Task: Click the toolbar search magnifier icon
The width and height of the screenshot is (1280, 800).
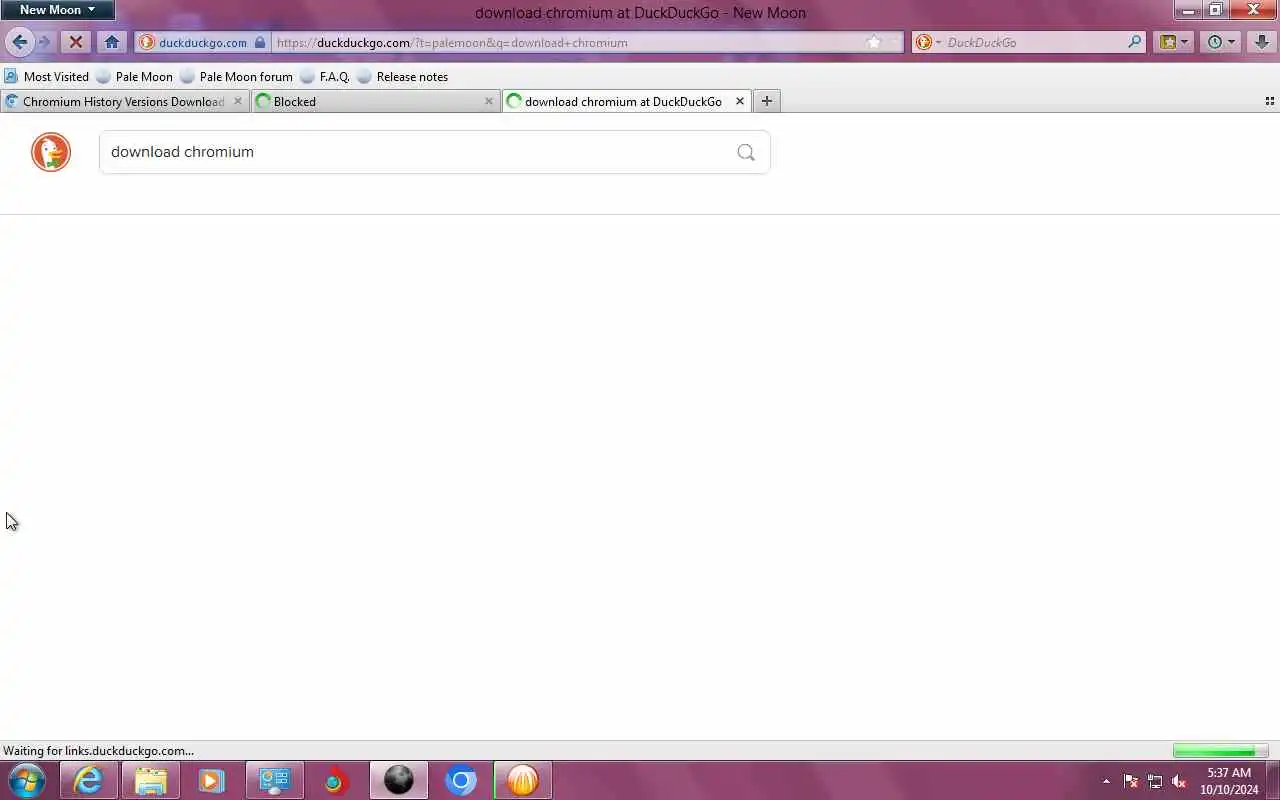Action: (x=1134, y=42)
